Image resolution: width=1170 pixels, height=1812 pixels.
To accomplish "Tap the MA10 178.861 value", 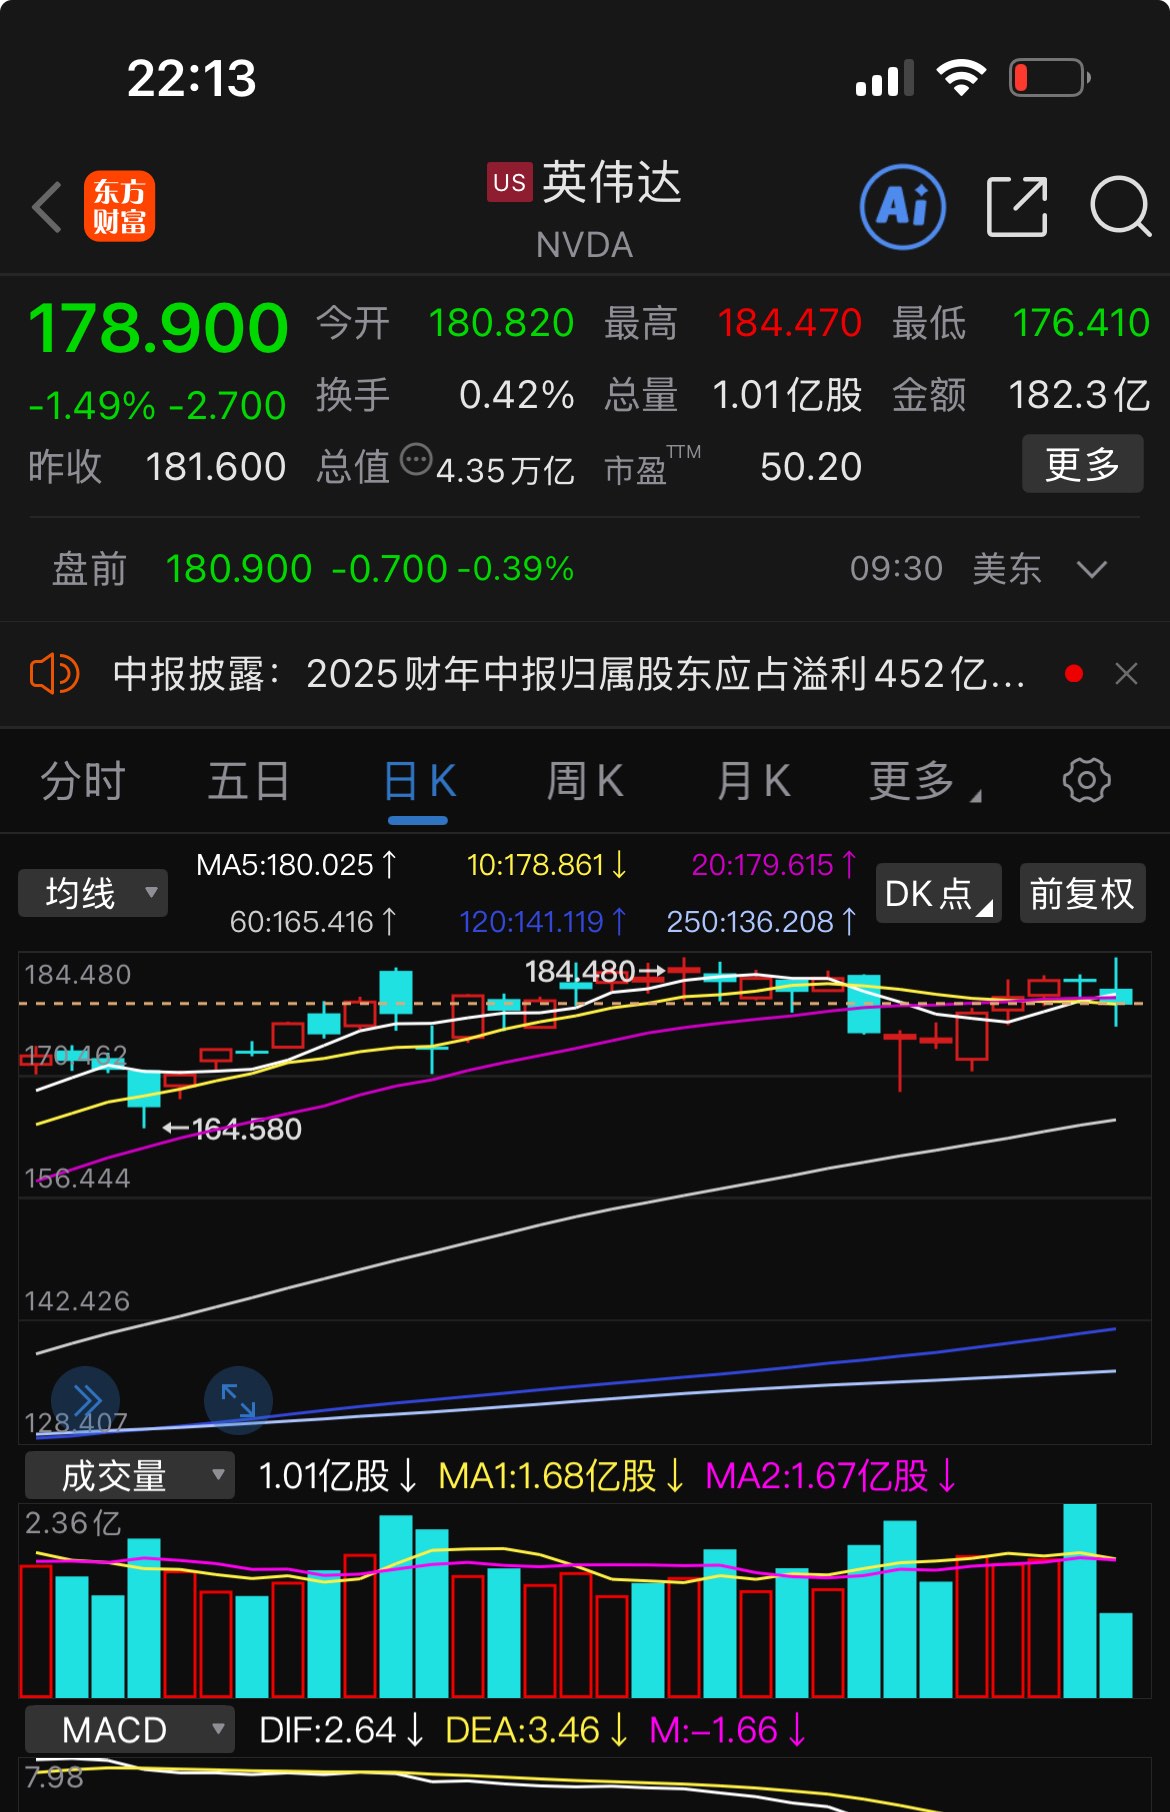I will coord(547,864).
